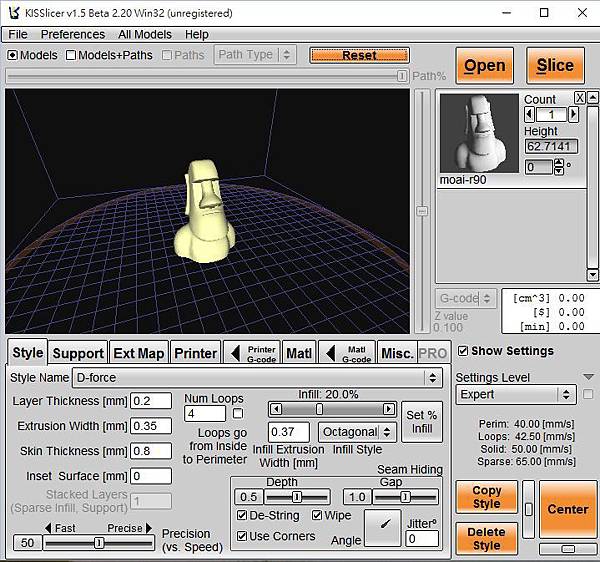Switch to the Matl tab
600x562 pixels.
coord(299,353)
